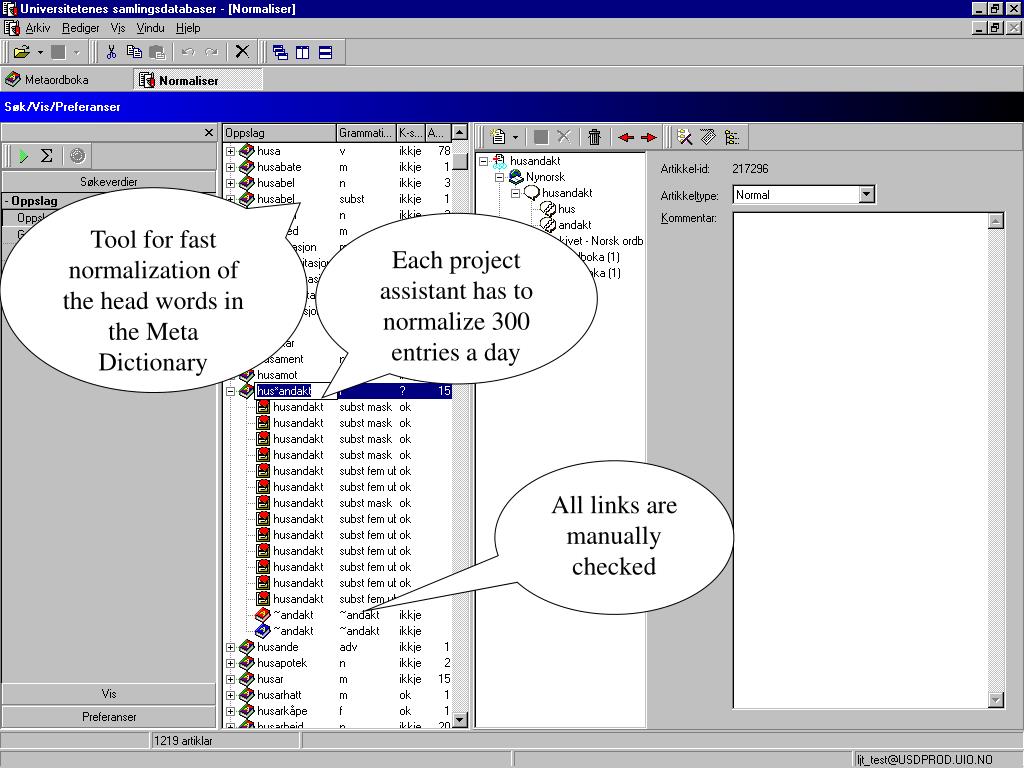Click the round stop search icon
1024x768 pixels.
tap(77, 155)
